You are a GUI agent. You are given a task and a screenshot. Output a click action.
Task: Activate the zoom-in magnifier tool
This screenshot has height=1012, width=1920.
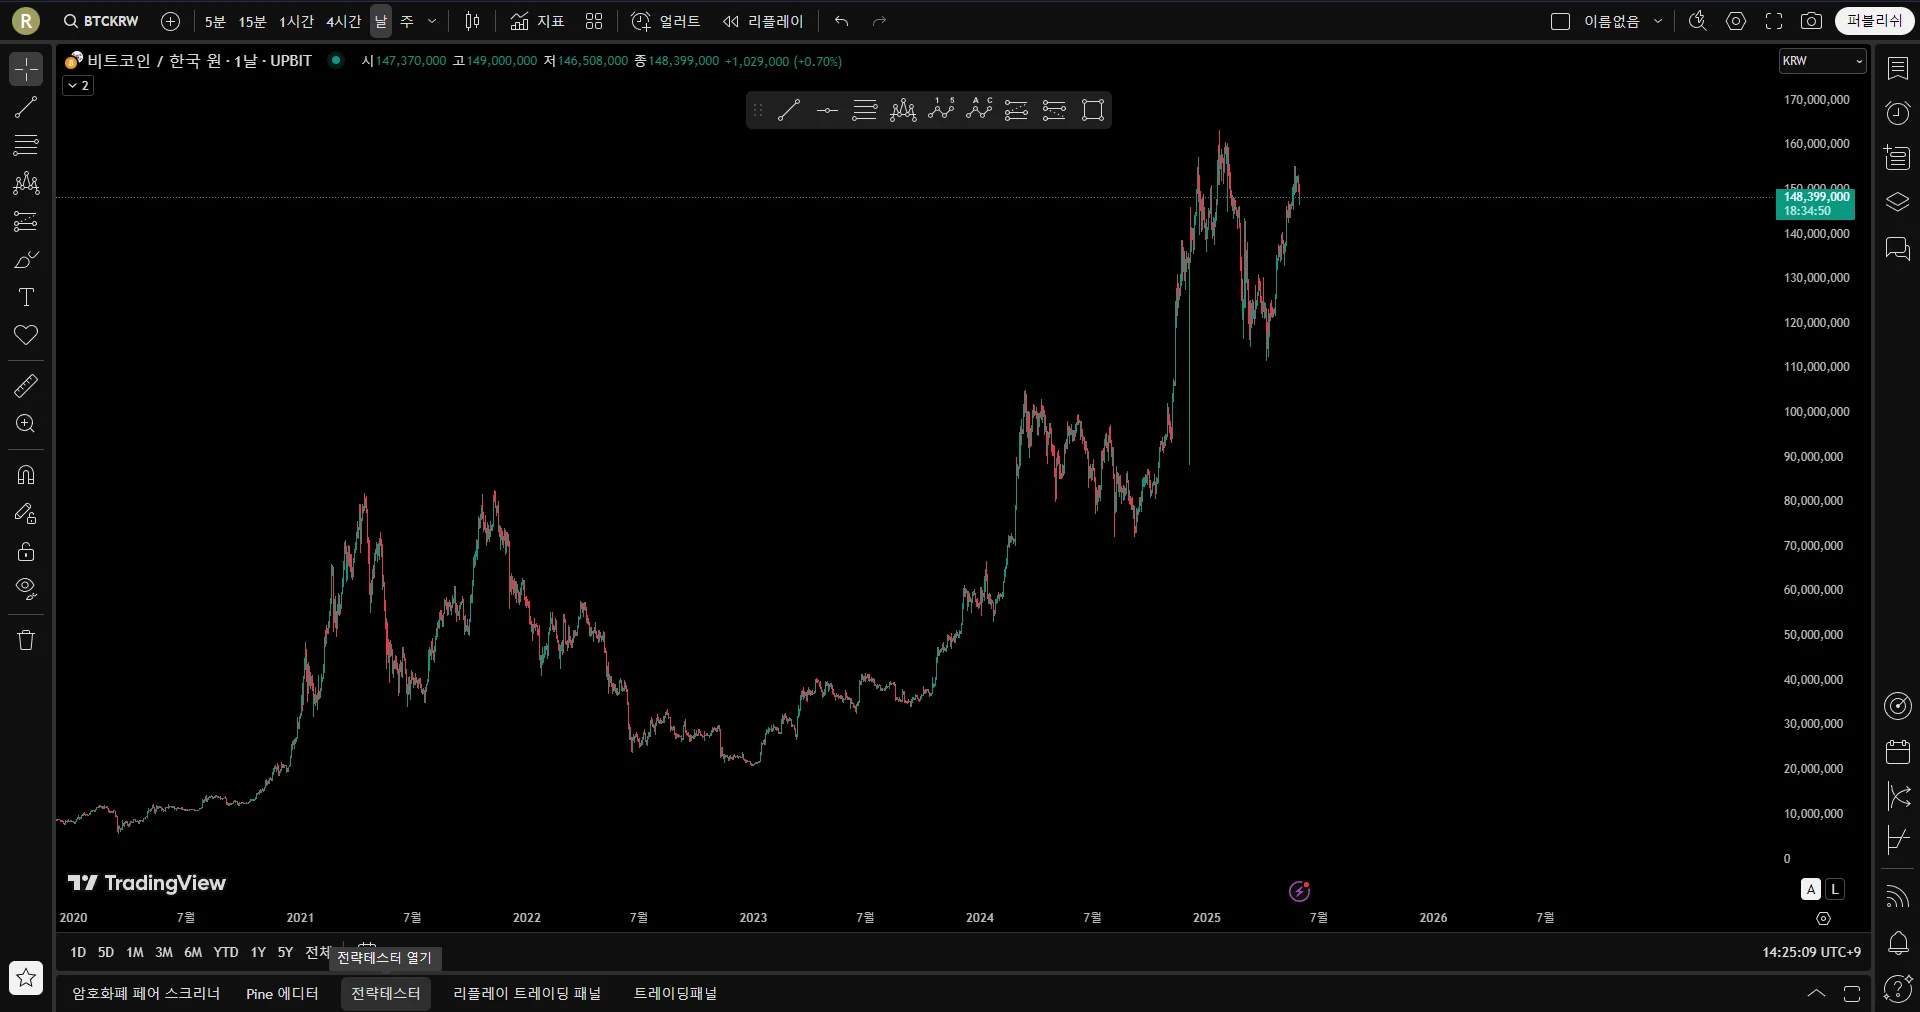click(26, 423)
